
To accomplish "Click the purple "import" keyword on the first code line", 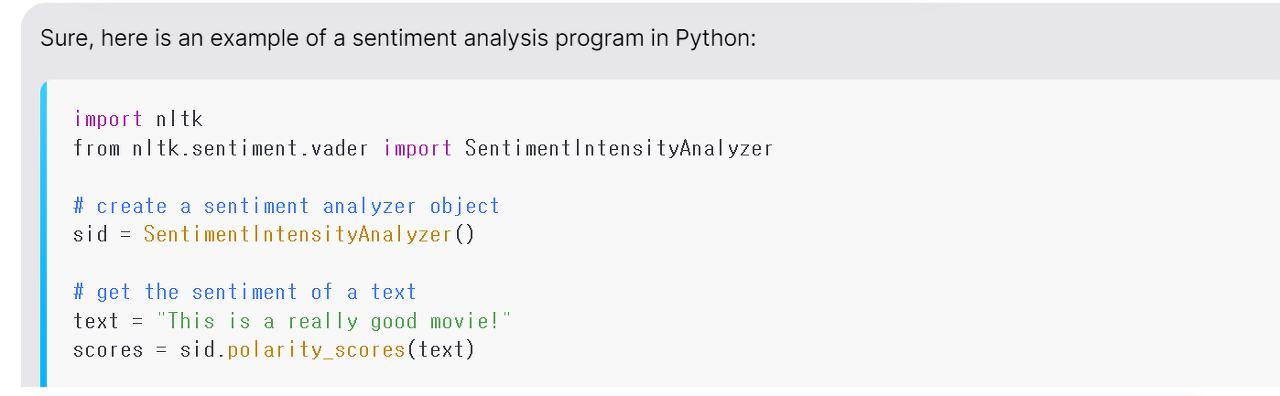I will pyautogui.click(x=109, y=119).
